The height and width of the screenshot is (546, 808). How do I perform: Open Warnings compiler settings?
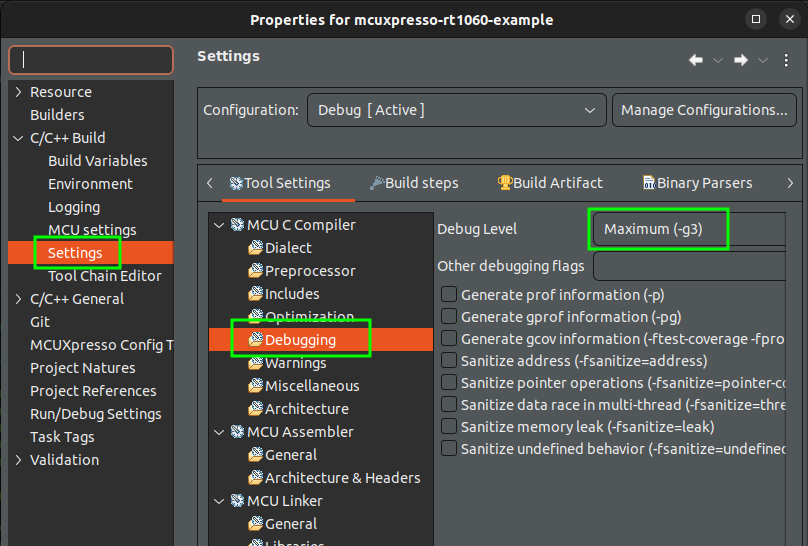pyautogui.click(x=295, y=363)
